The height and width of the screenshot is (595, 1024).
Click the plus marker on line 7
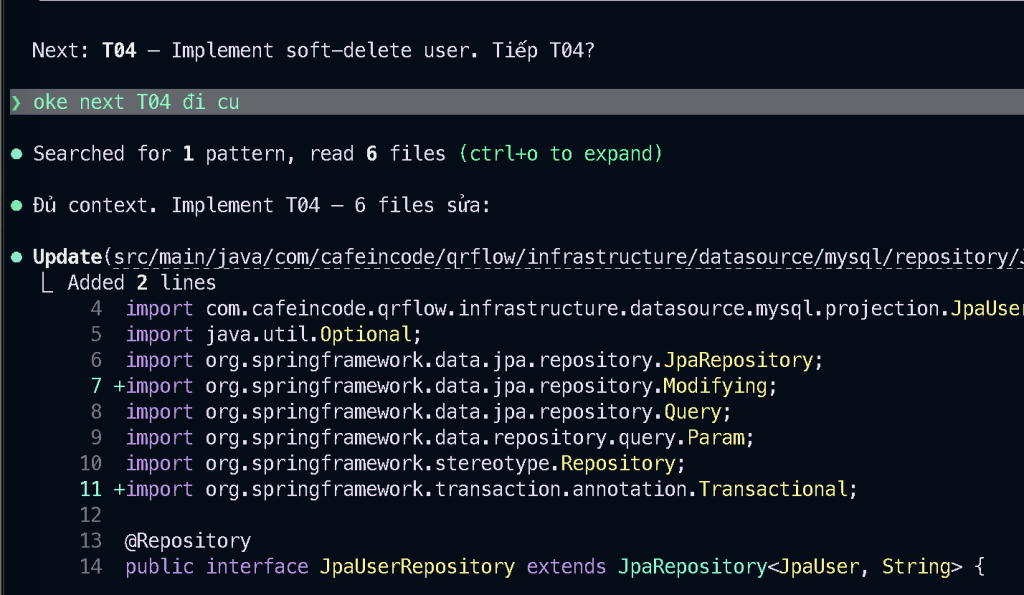(x=118, y=386)
